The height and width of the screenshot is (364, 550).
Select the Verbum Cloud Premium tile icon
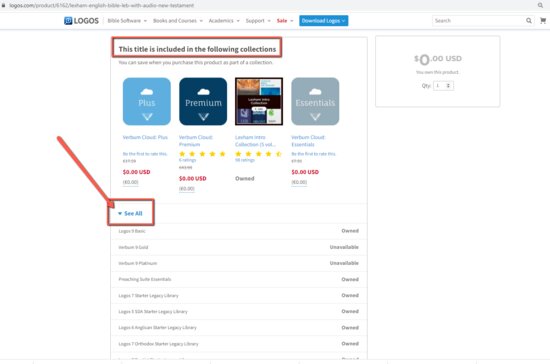tap(203, 101)
